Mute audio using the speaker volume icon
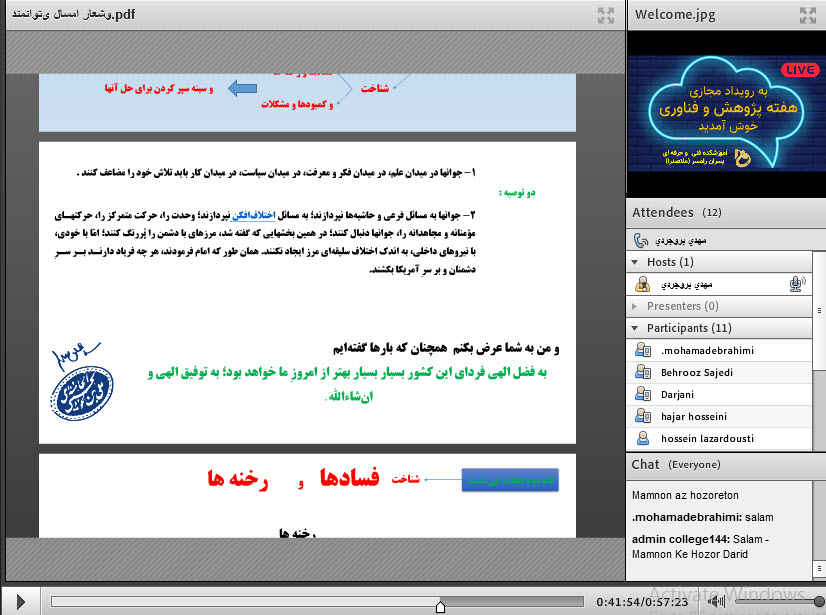Image resolution: width=826 pixels, height=615 pixels. [x=717, y=601]
